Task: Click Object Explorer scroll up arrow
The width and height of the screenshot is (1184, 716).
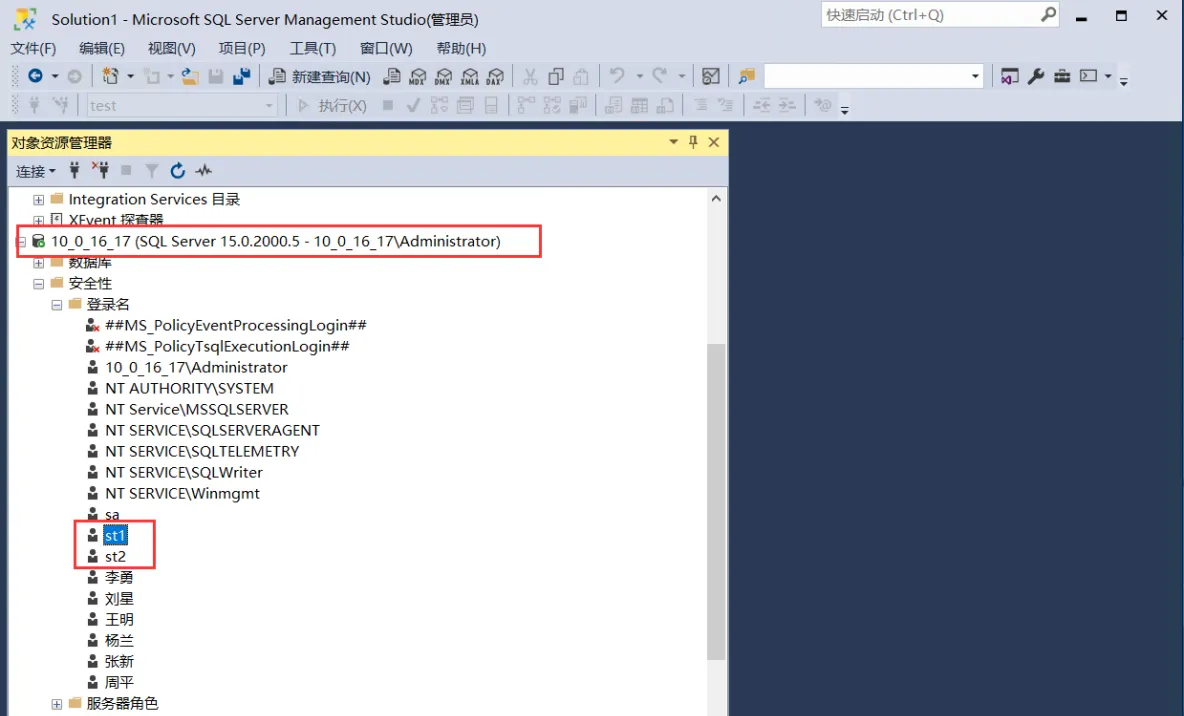Action: (716, 199)
